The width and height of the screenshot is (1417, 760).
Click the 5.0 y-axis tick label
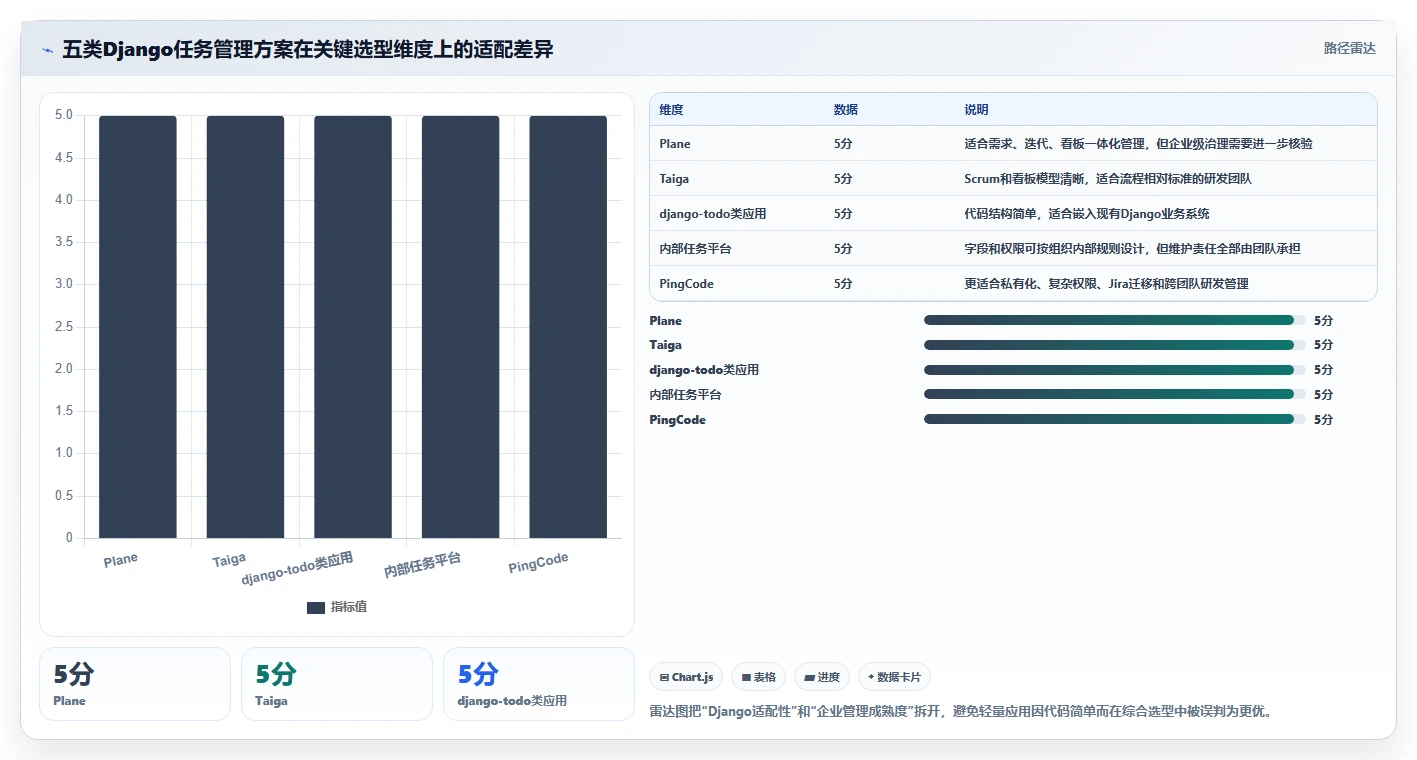[63, 115]
